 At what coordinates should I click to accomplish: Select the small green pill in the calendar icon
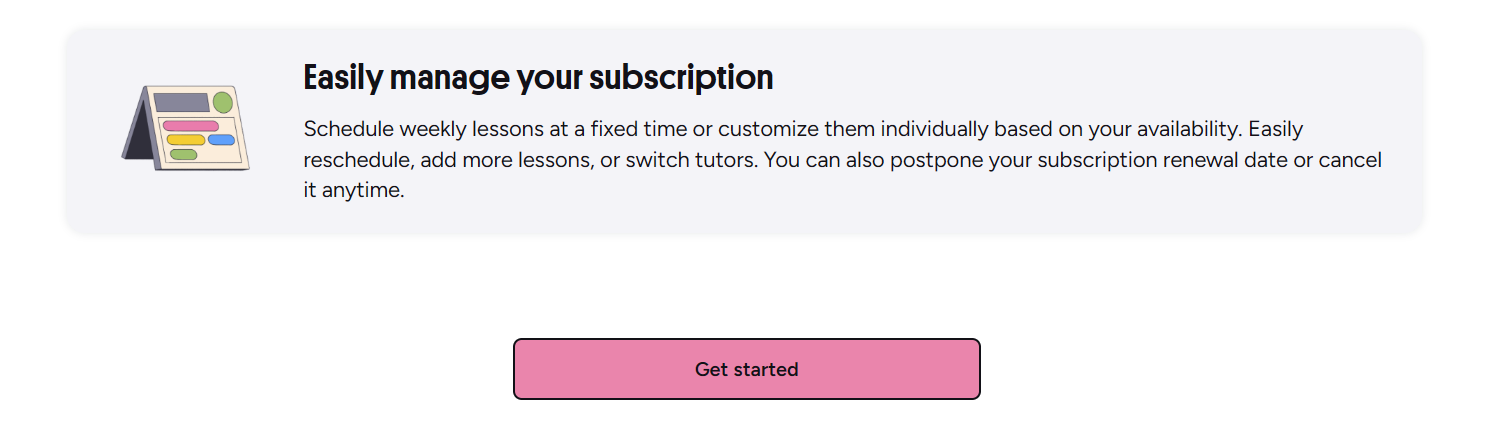point(183,154)
